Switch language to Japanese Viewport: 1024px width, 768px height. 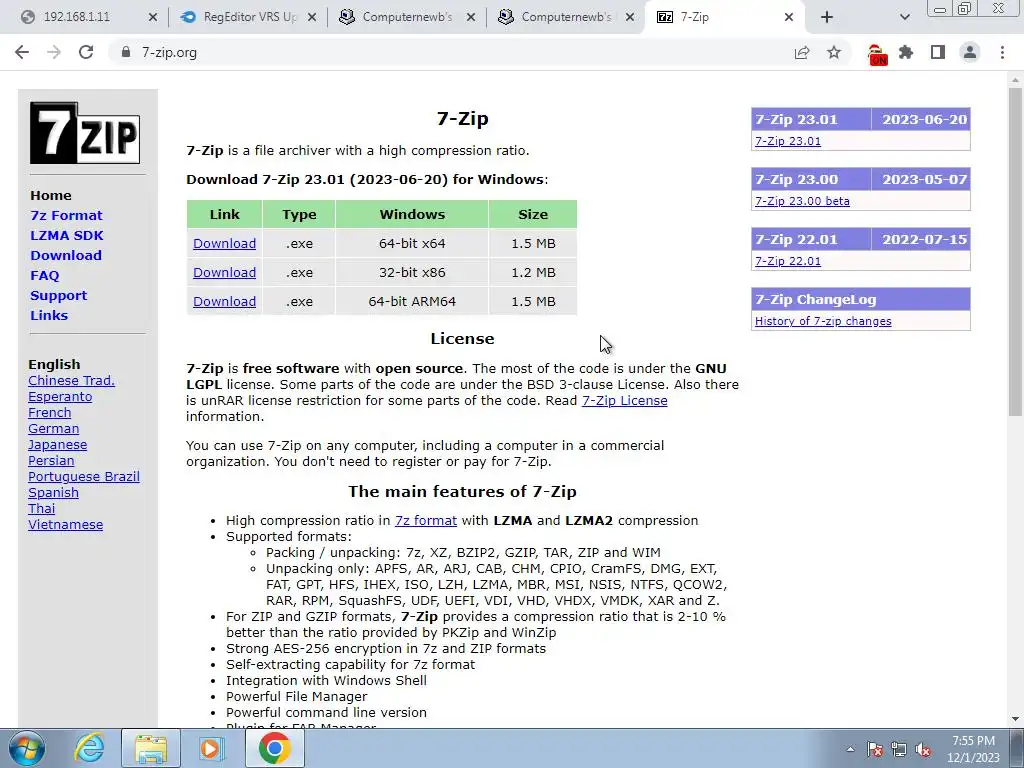pyautogui.click(x=57, y=445)
